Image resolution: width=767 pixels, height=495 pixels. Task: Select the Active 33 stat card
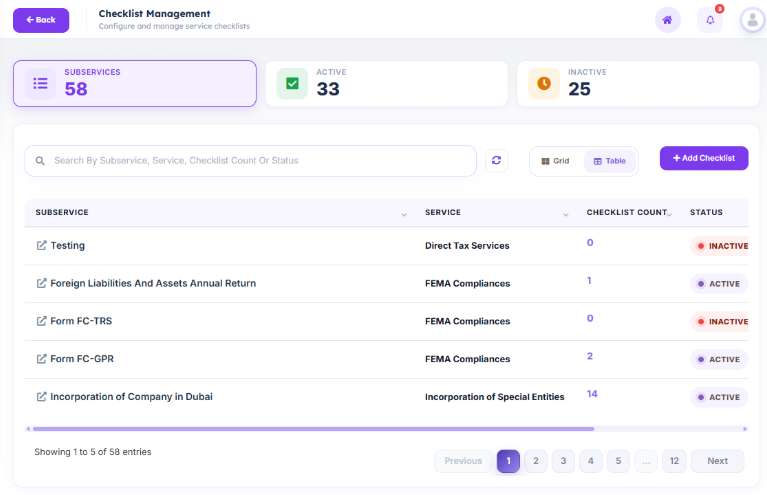tap(386, 84)
